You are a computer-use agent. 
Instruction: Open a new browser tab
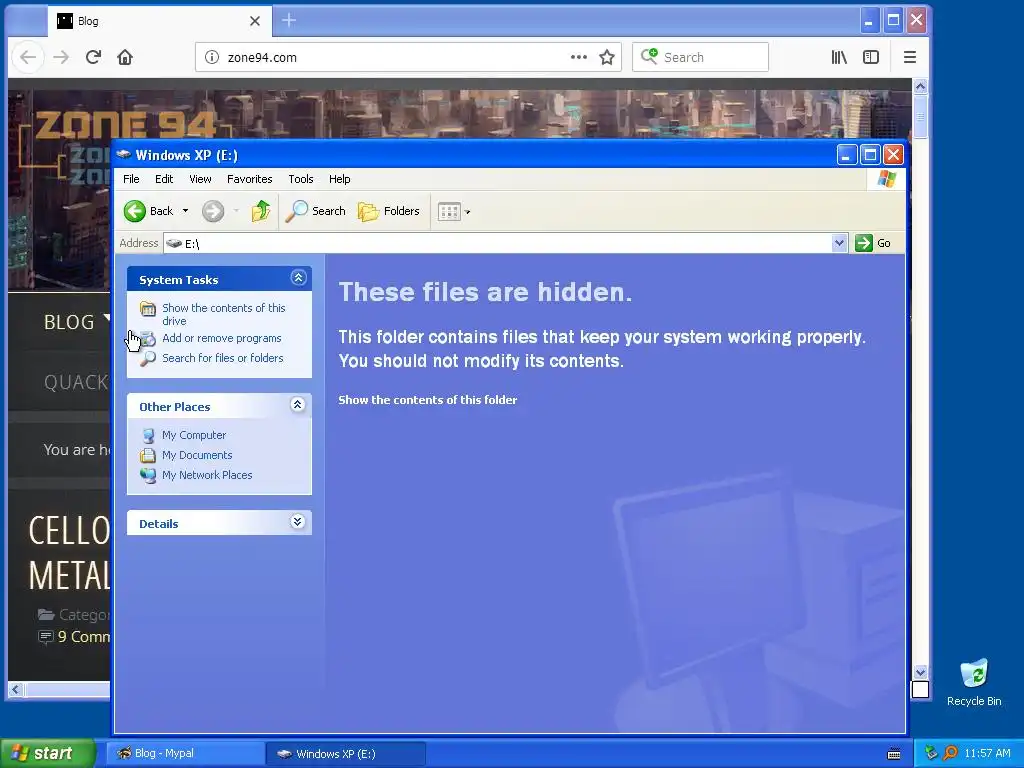tap(289, 21)
